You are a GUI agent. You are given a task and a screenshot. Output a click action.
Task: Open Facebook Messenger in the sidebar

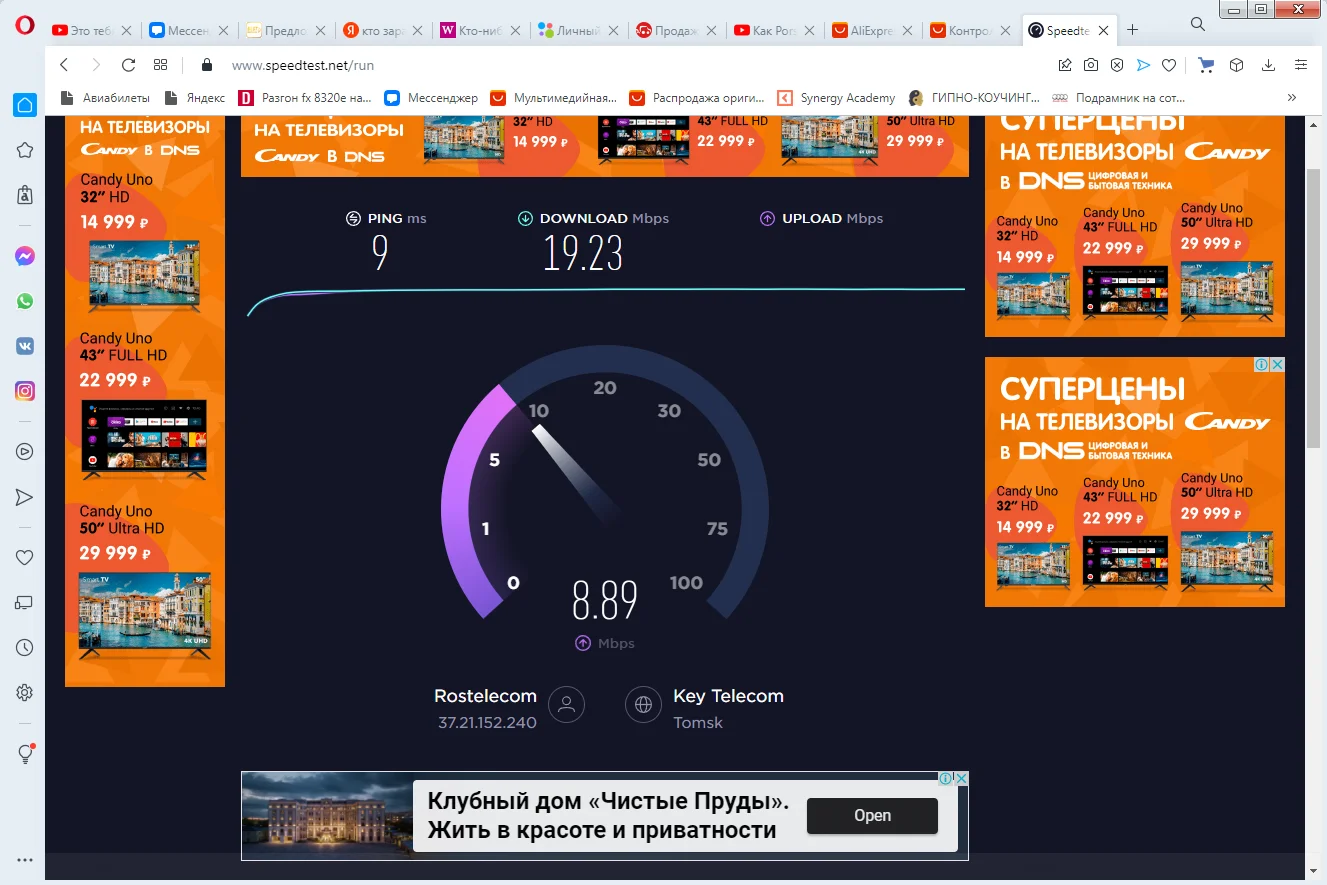tap(24, 256)
